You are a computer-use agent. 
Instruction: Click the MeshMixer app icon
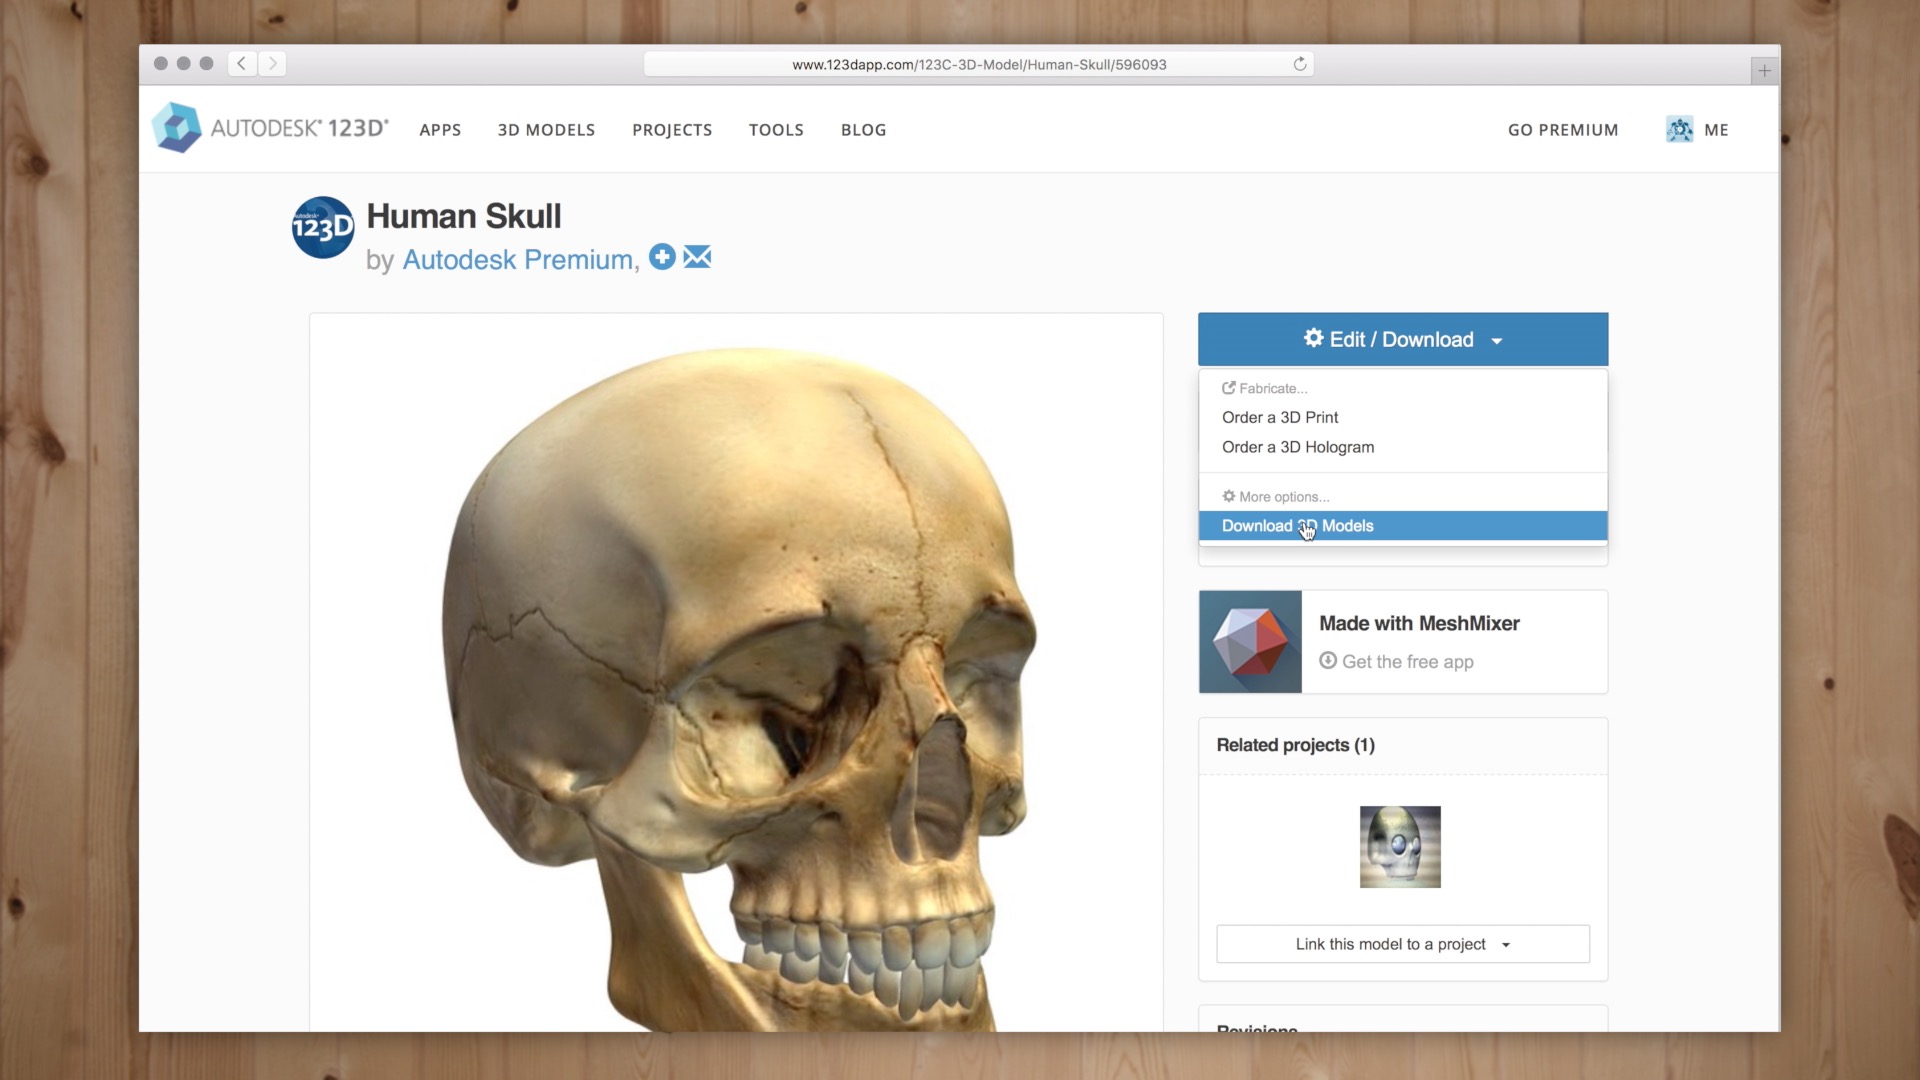1250,642
